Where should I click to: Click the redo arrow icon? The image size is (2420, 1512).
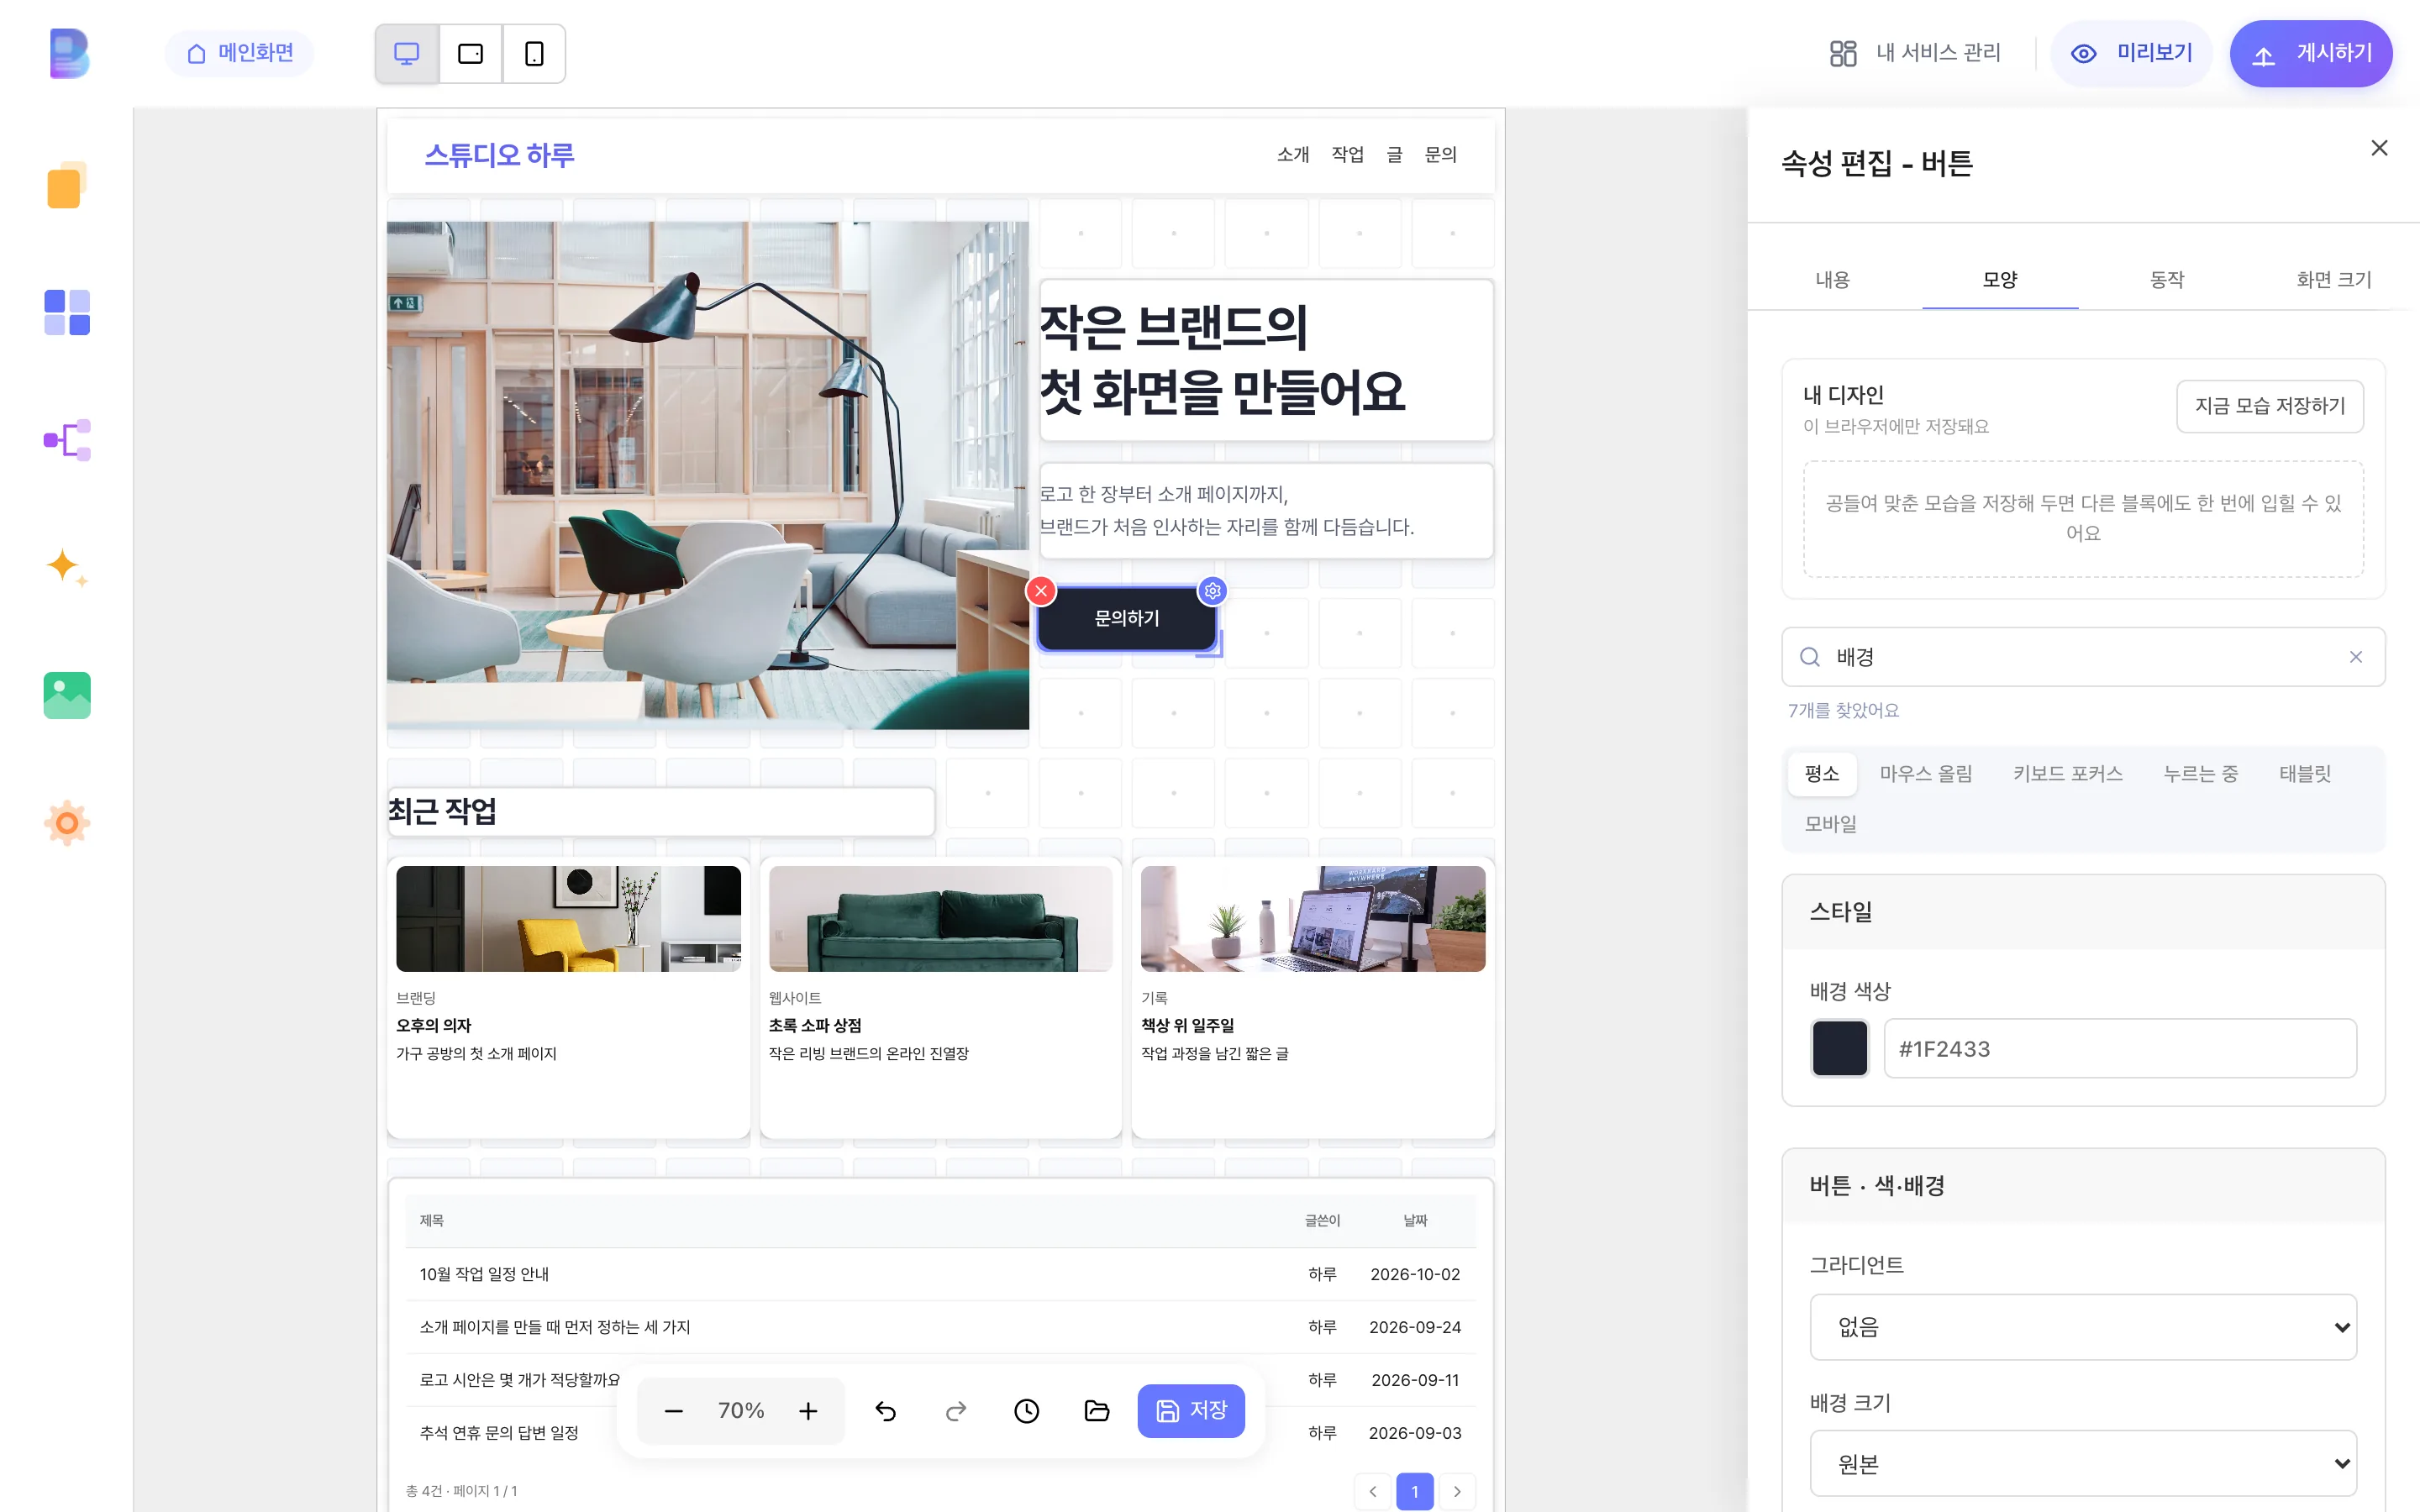point(956,1411)
